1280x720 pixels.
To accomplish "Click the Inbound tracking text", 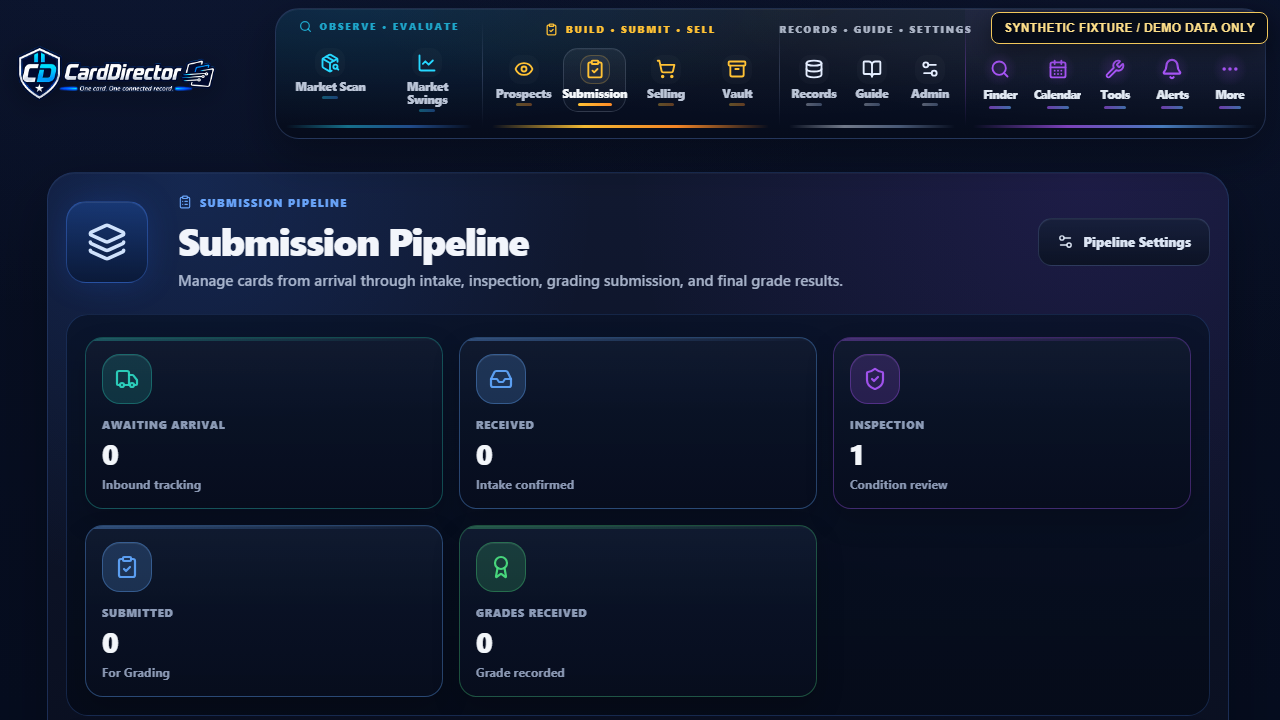I will coord(151,485).
